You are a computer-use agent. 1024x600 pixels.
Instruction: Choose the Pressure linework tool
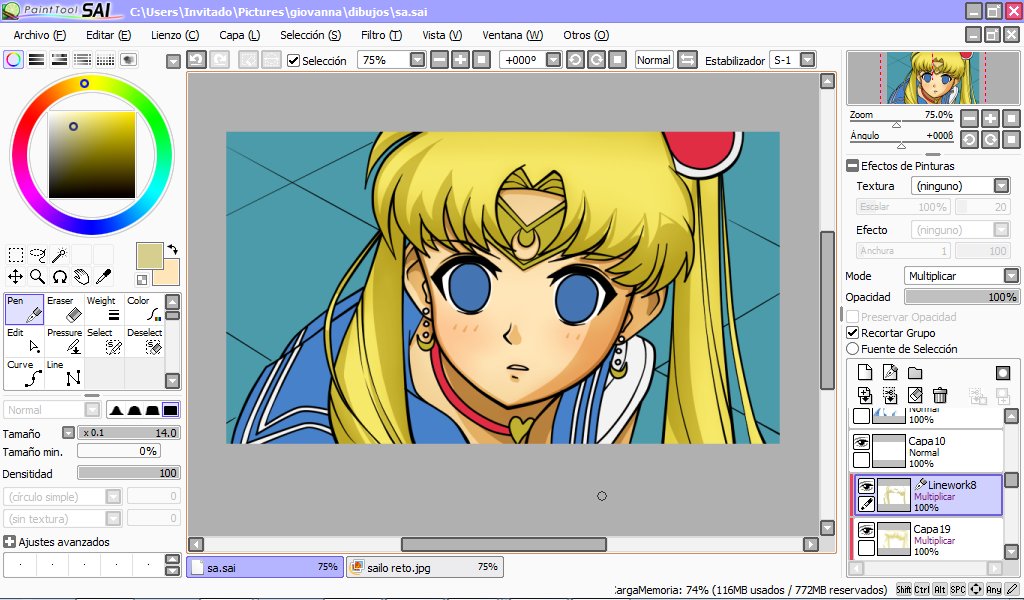(x=64, y=341)
